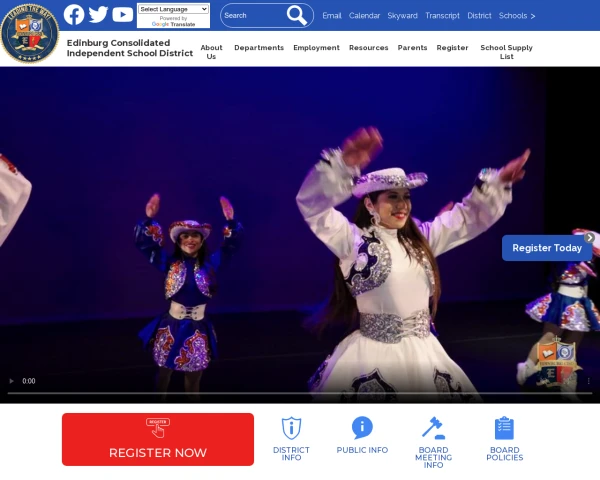Image resolution: width=600 pixels, height=480 pixels.
Task: Open the Email link
Action: click(x=332, y=16)
